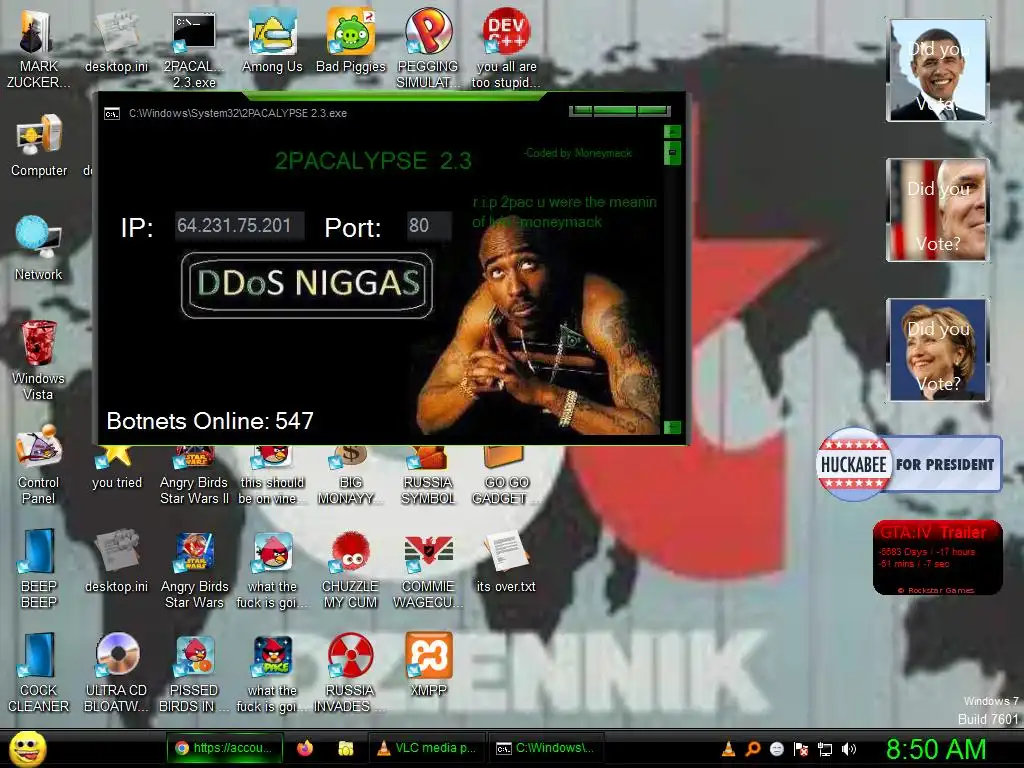This screenshot has width=1024, height=768.
Task: Open the RUSSIA INVADES... radiation icon
Action: point(351,673)
